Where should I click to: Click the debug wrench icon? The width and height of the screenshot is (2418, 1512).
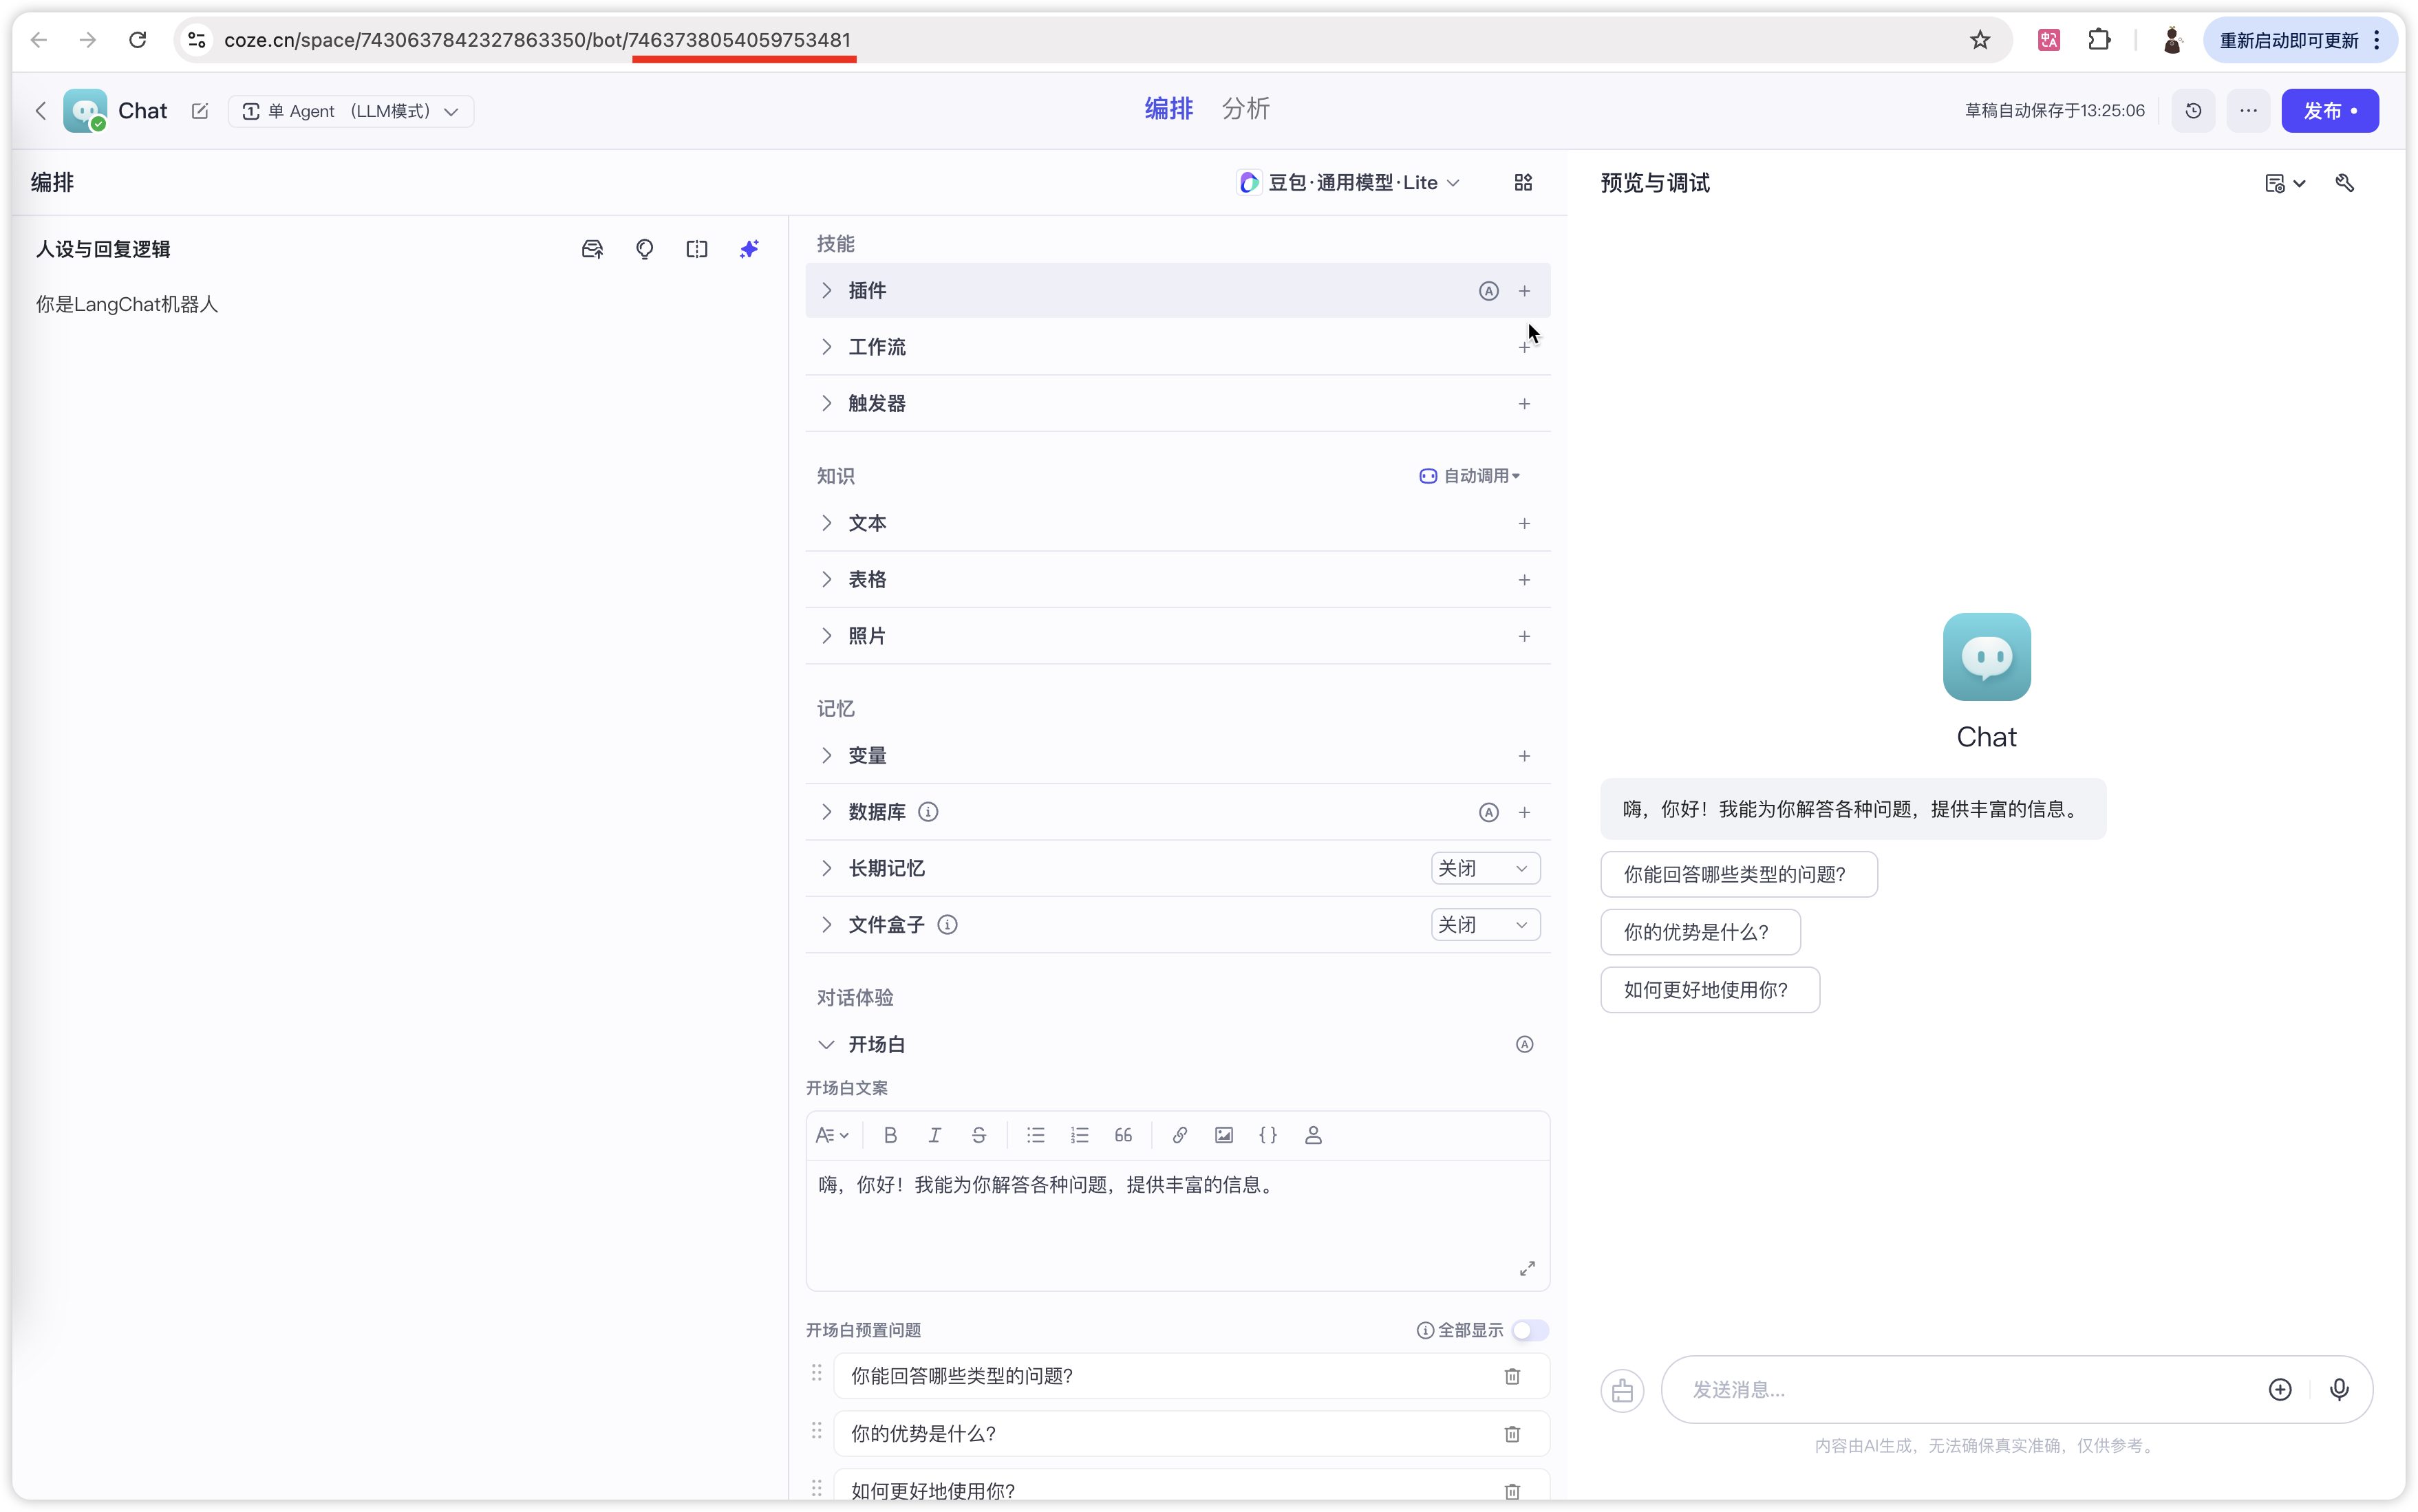click(x=2344, y=183)
